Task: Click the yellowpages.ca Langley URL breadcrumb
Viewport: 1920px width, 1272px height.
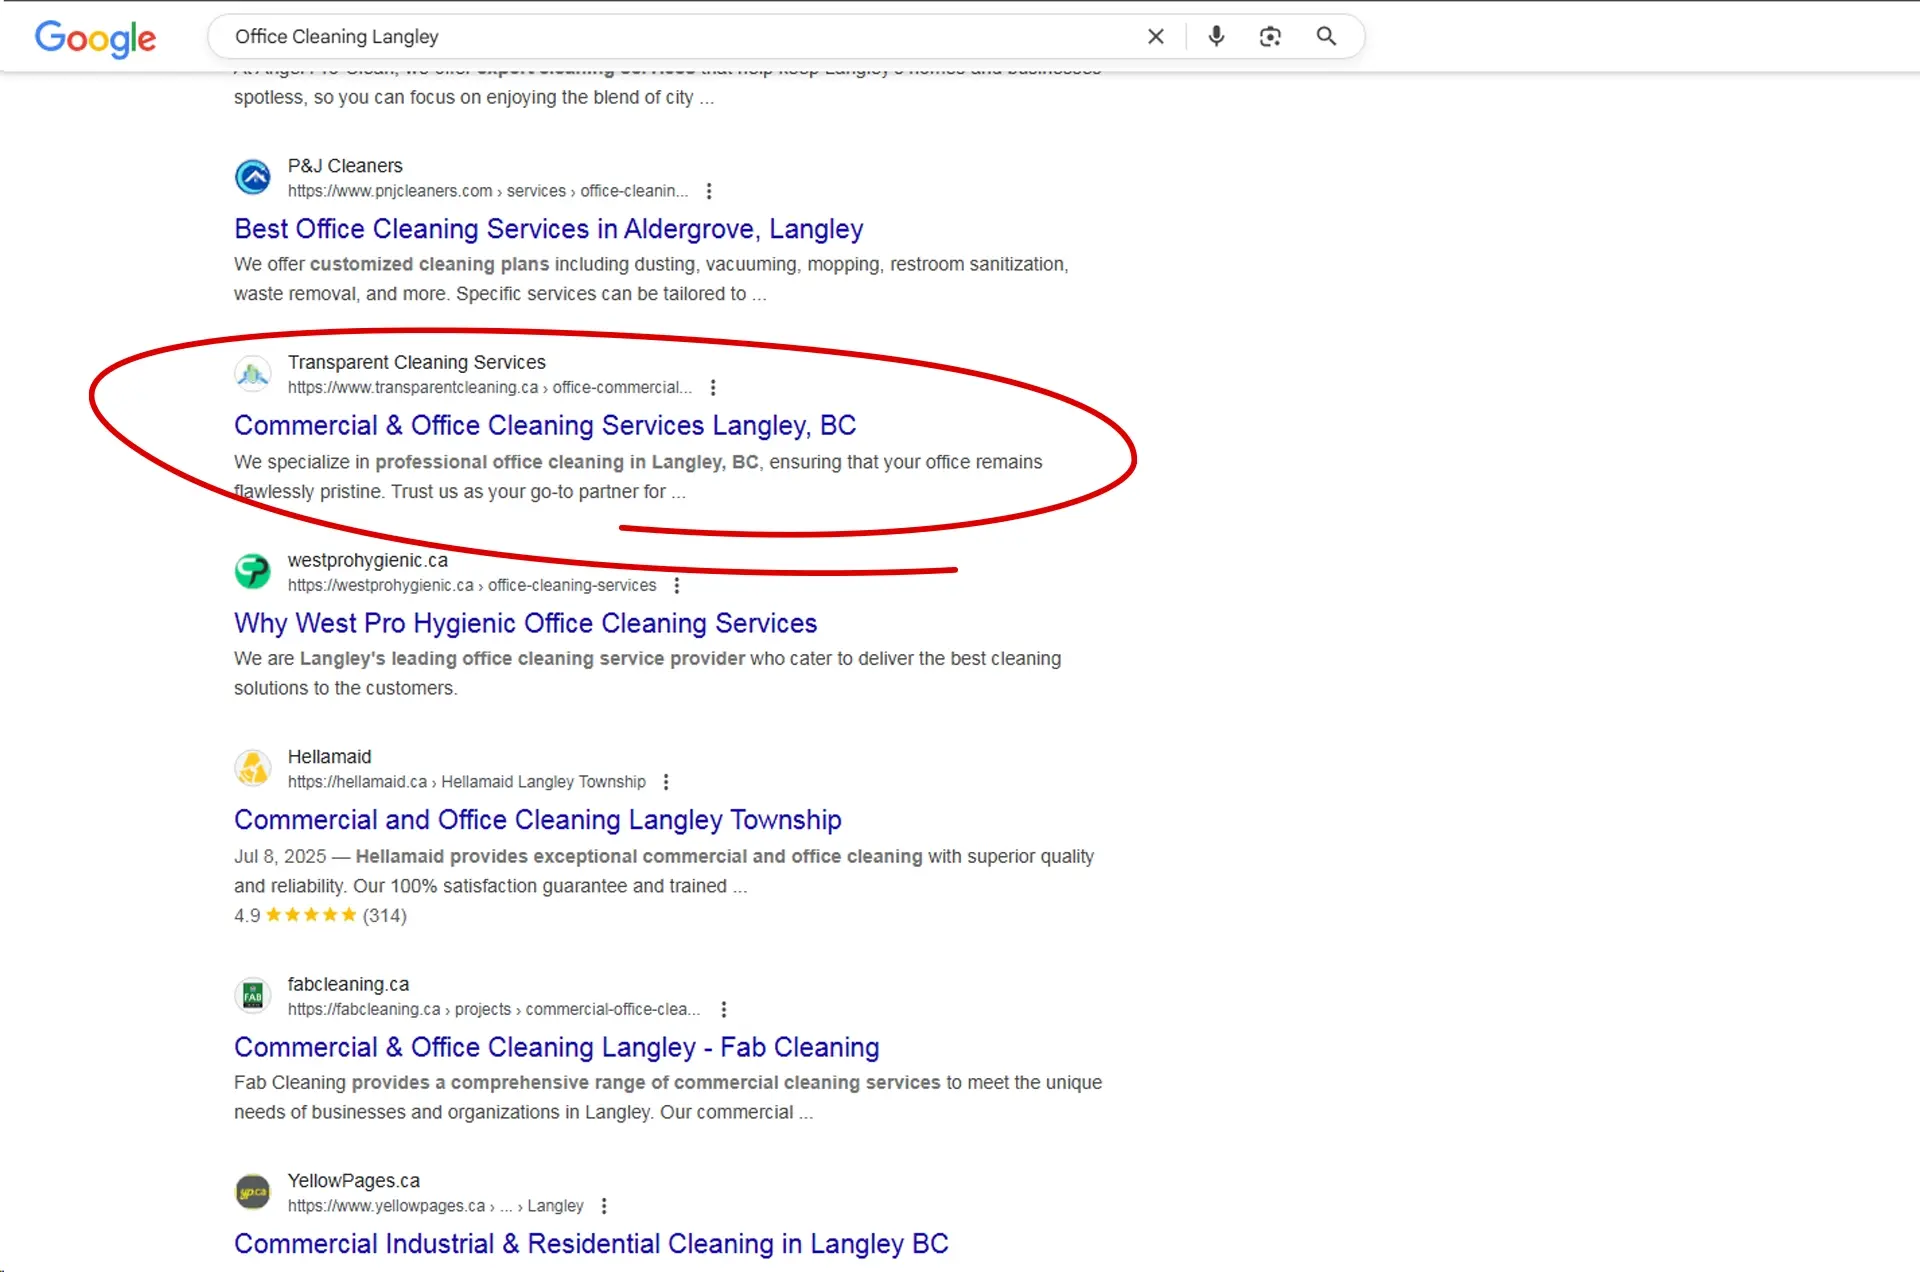Action: (x=436, y=1206)
